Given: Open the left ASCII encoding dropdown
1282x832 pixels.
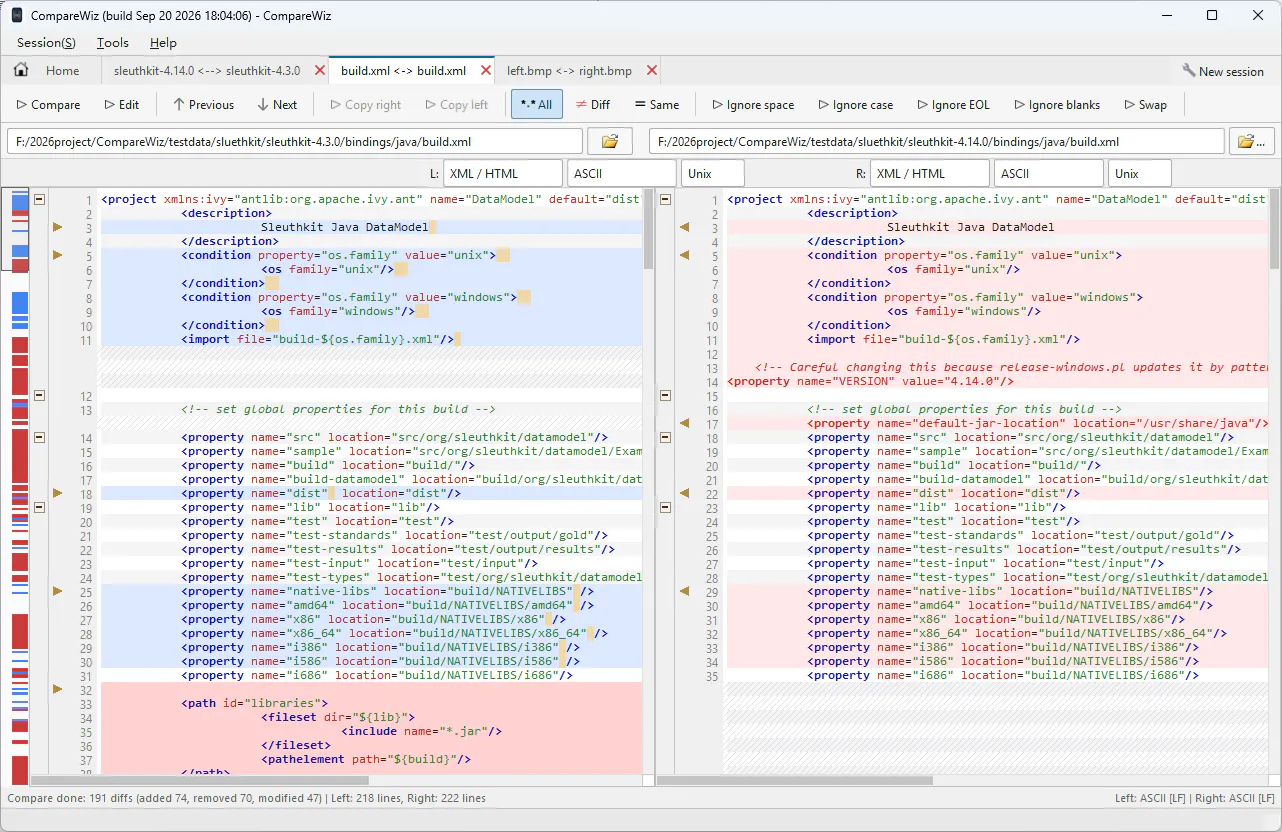Looking at the screenshot, I should pyautogui.click(x=622, y=173).
